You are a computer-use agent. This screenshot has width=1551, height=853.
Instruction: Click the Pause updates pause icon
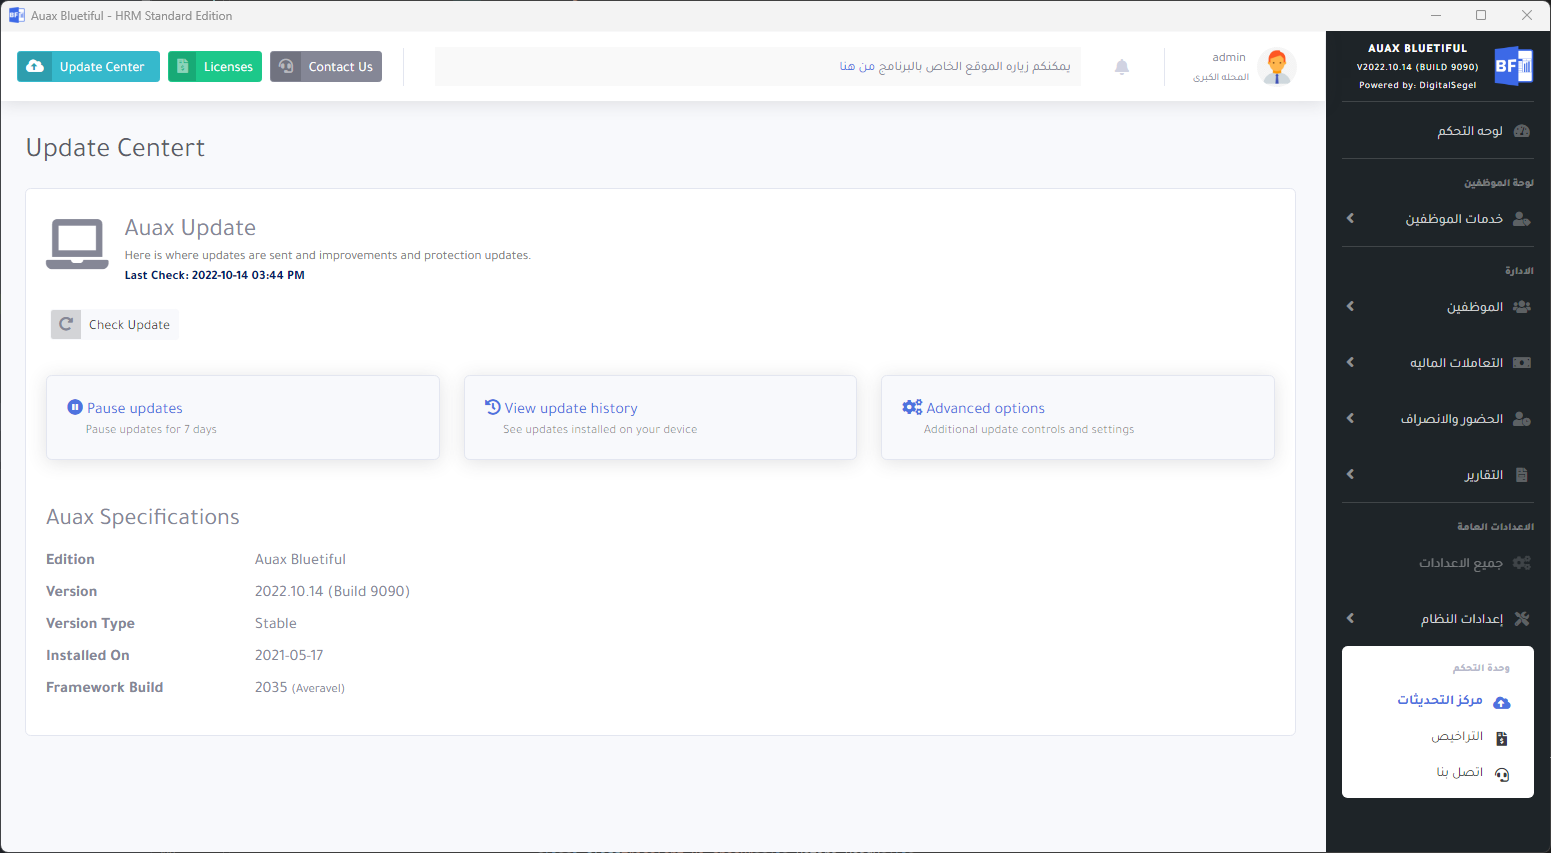click(75, 407)
